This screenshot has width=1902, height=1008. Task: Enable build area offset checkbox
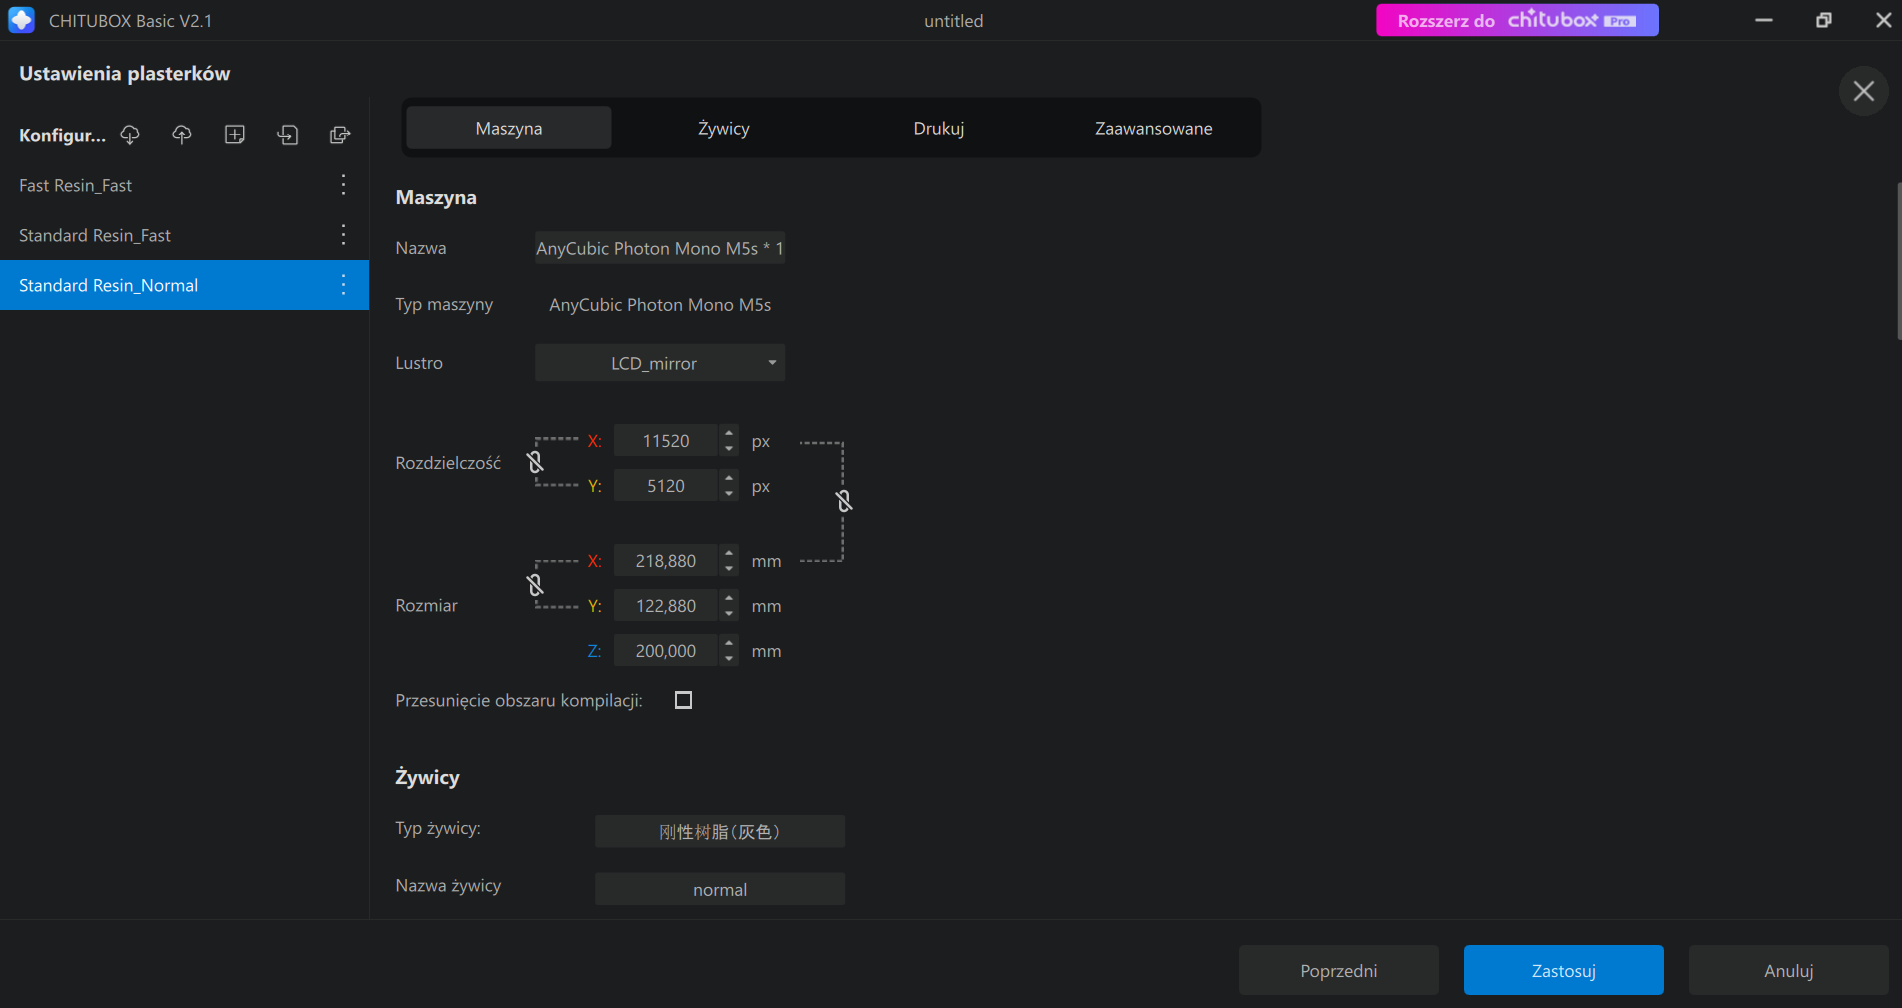683,700
